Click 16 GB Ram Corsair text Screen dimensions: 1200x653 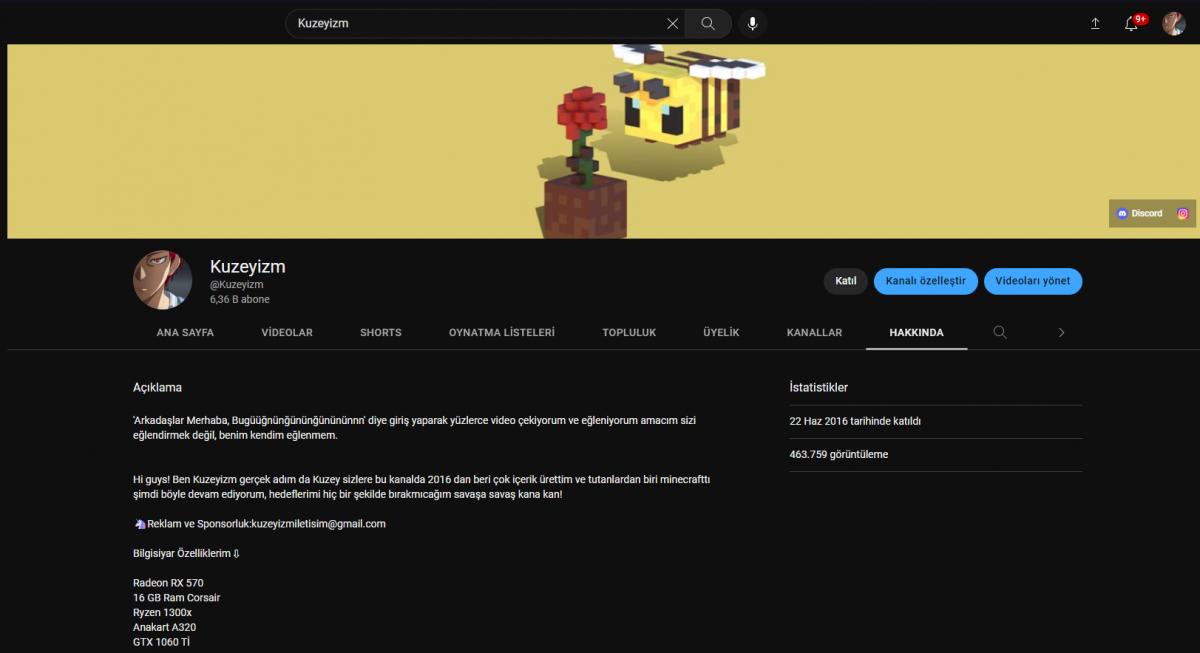pos(177,597)
